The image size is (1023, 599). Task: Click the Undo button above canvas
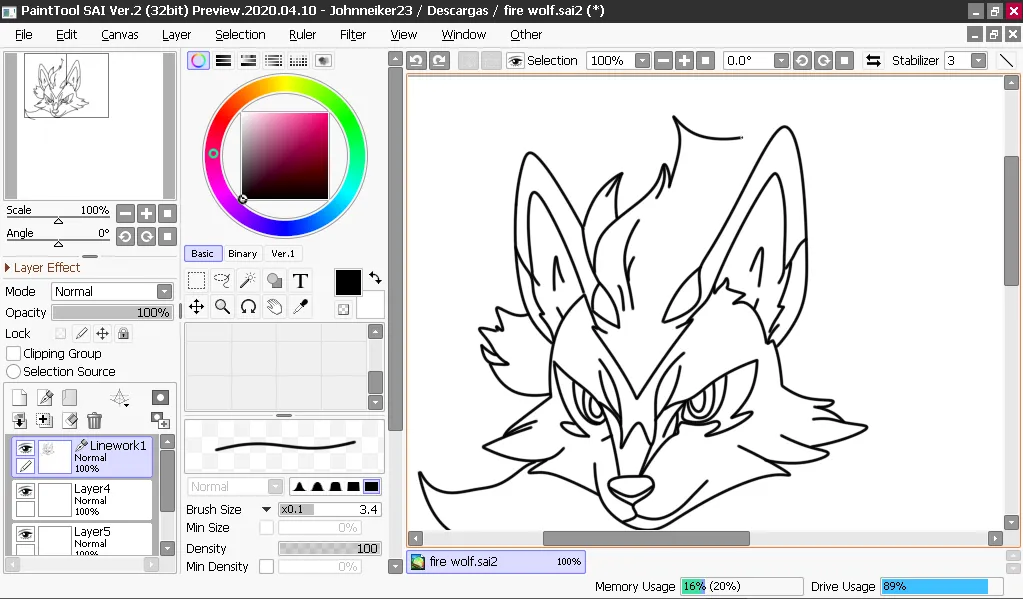tap(416, 61)
